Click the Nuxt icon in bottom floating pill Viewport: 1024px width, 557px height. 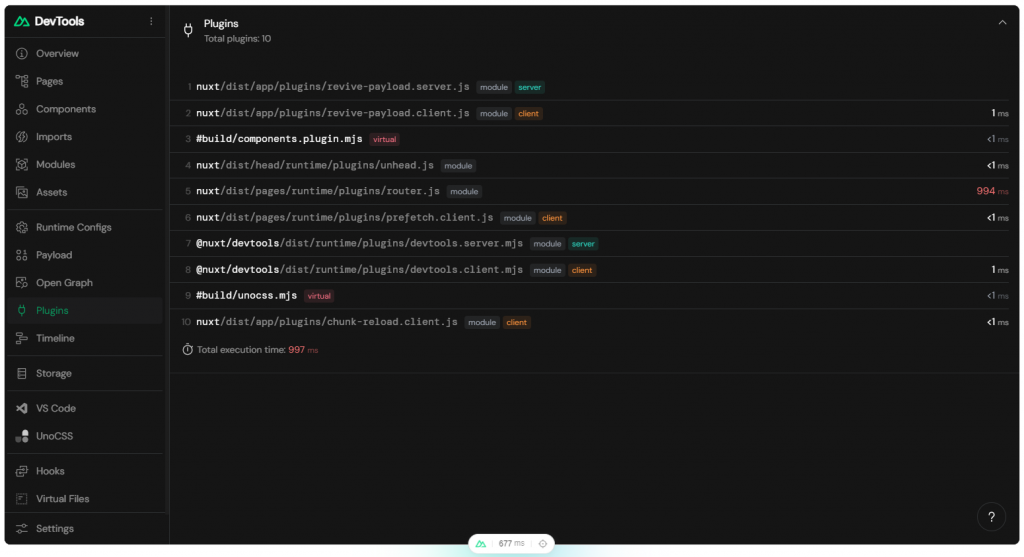(x=481, y=543)
